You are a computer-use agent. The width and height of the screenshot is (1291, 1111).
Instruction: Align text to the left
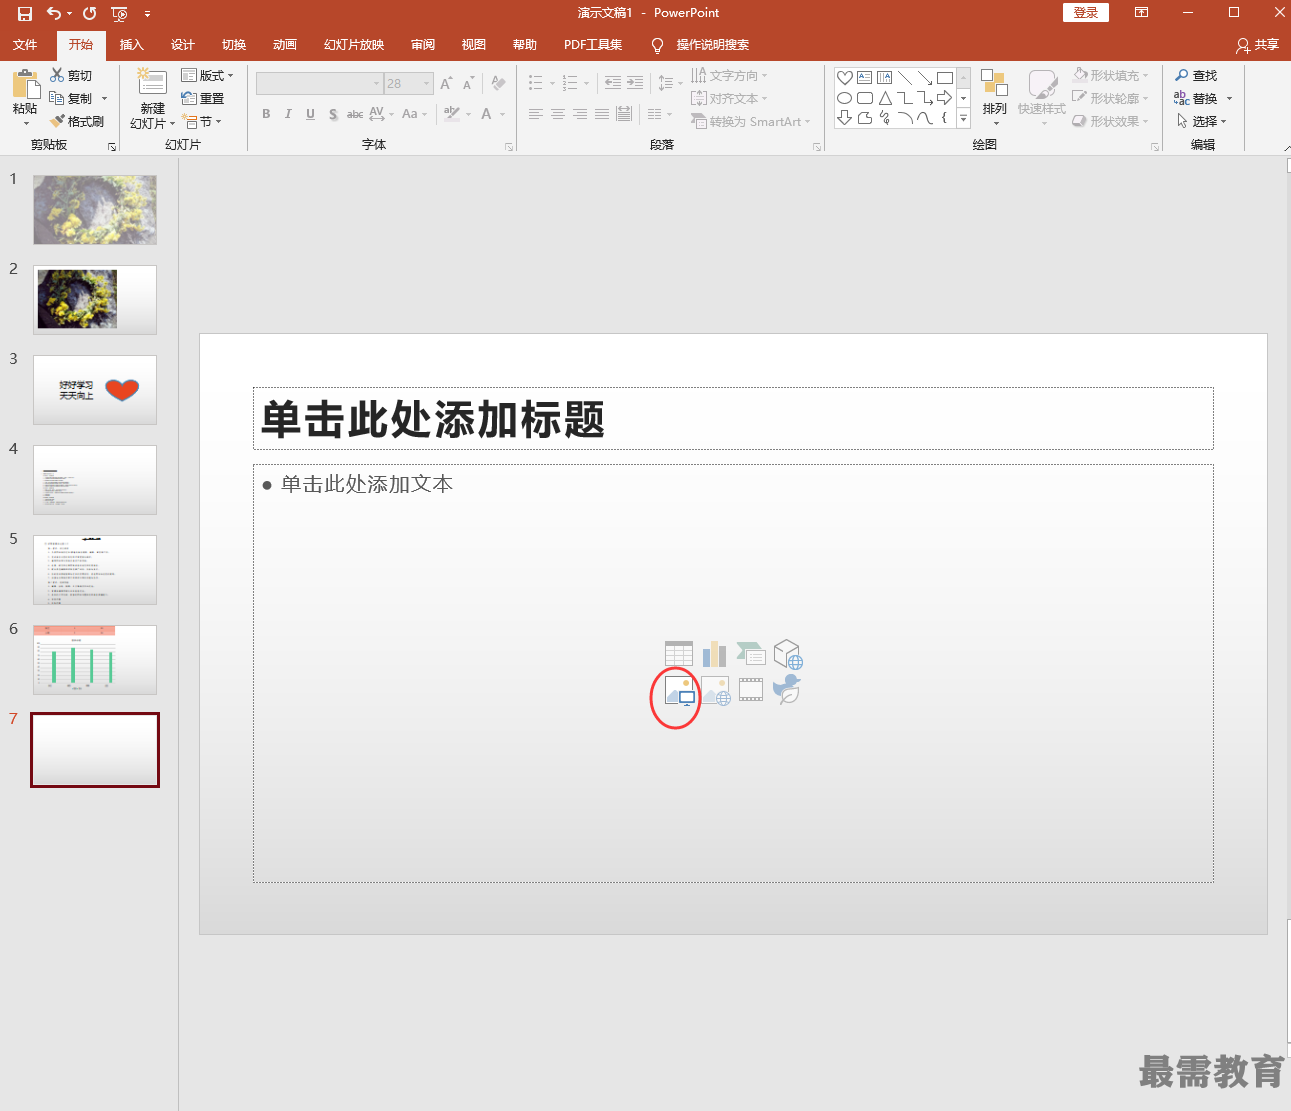click(536, 114)
